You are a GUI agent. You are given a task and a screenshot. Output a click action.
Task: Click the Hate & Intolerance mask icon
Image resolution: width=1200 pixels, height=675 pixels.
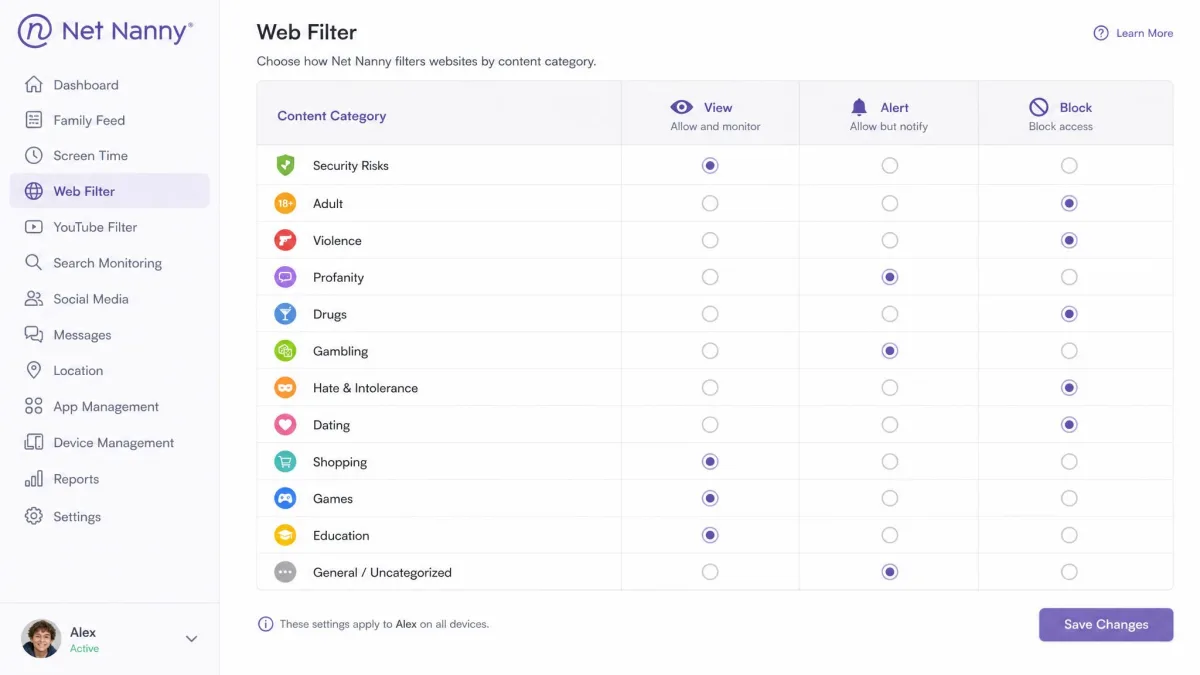pyautogui.click(x=285, y=388)
